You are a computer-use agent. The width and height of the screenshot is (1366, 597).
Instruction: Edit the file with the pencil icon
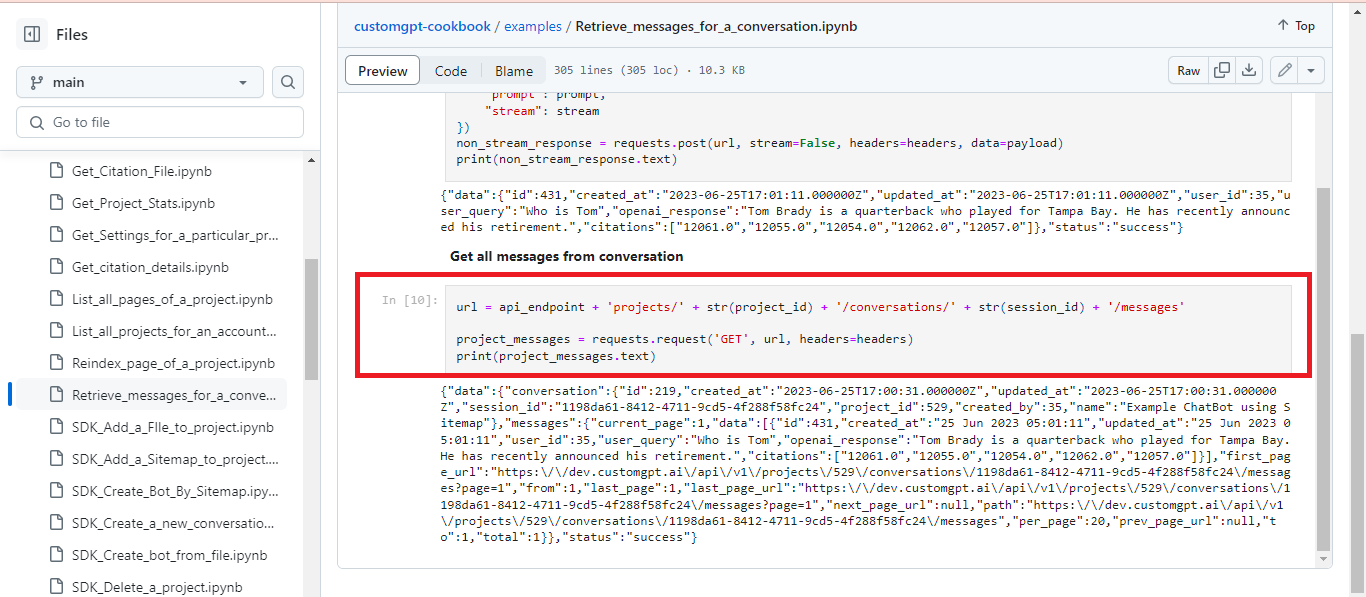click(1285, 70)
